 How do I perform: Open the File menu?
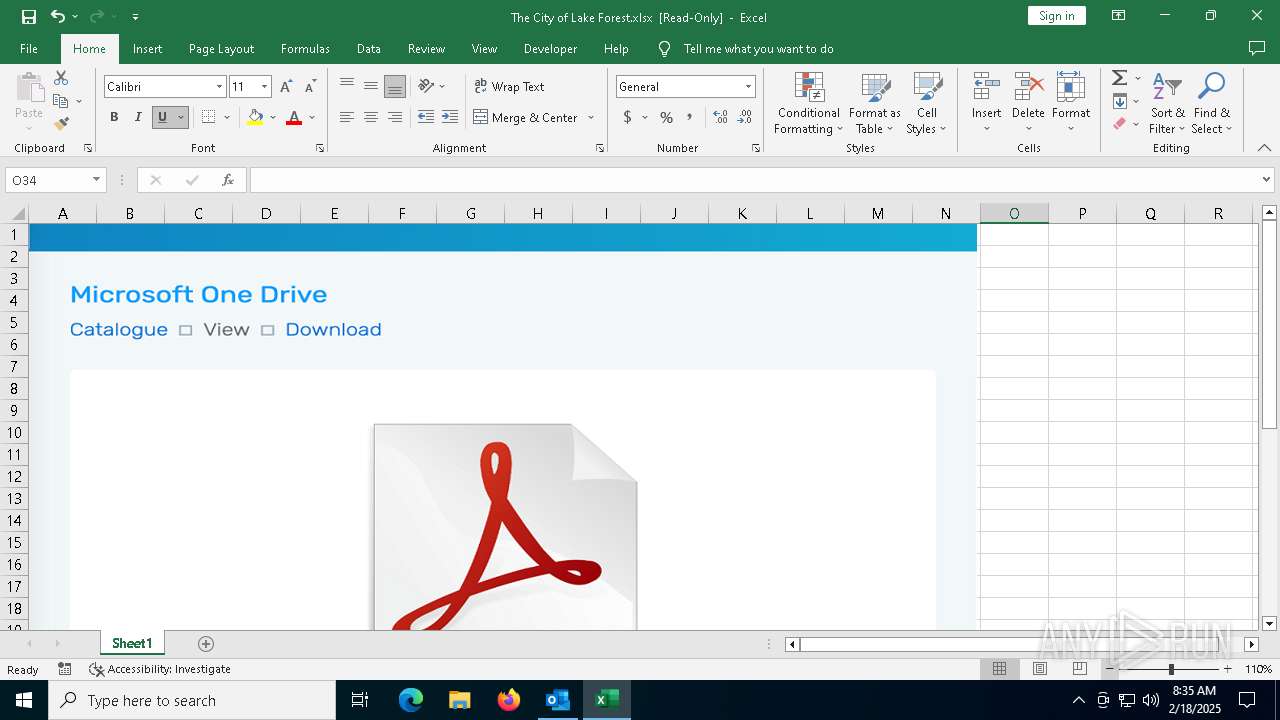pos(29,48)
